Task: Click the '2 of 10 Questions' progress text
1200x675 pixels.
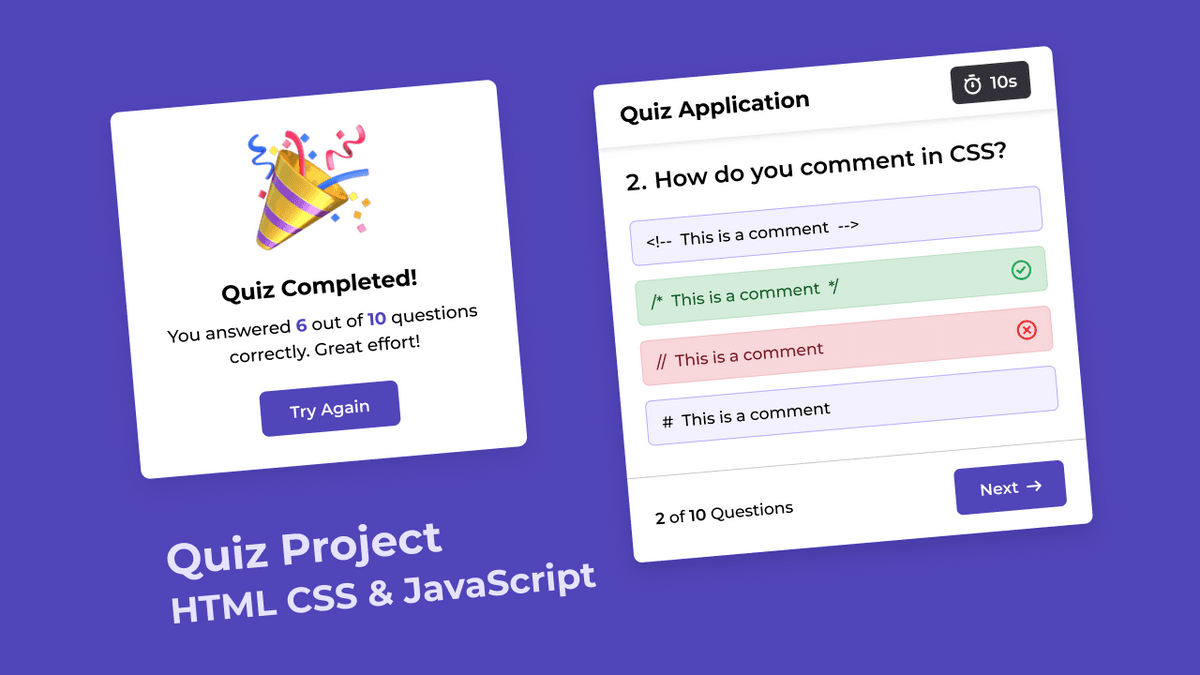Action: (724, 513)
